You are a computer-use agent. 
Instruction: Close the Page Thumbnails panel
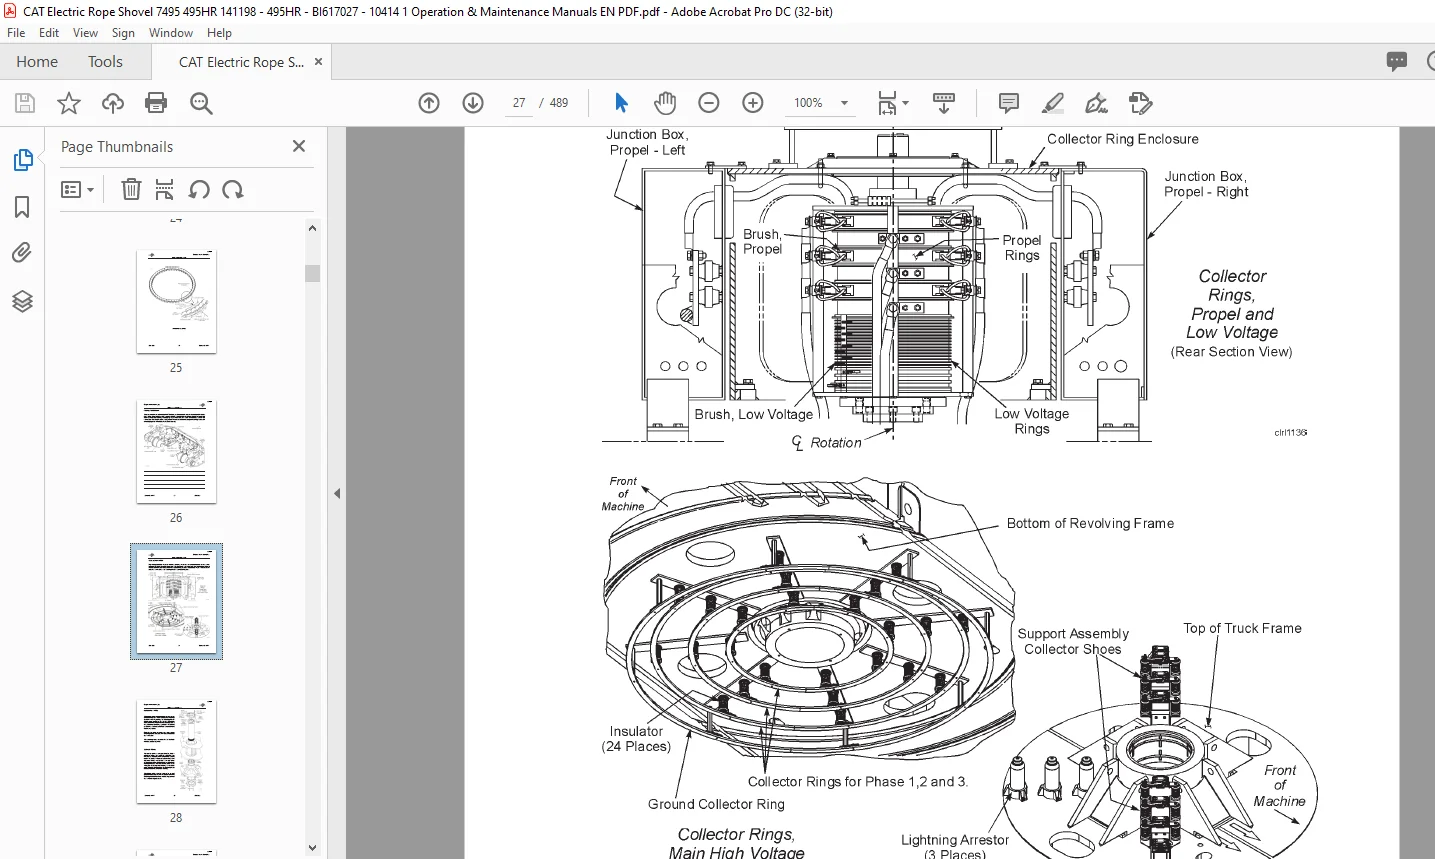(x=298, y=146)
